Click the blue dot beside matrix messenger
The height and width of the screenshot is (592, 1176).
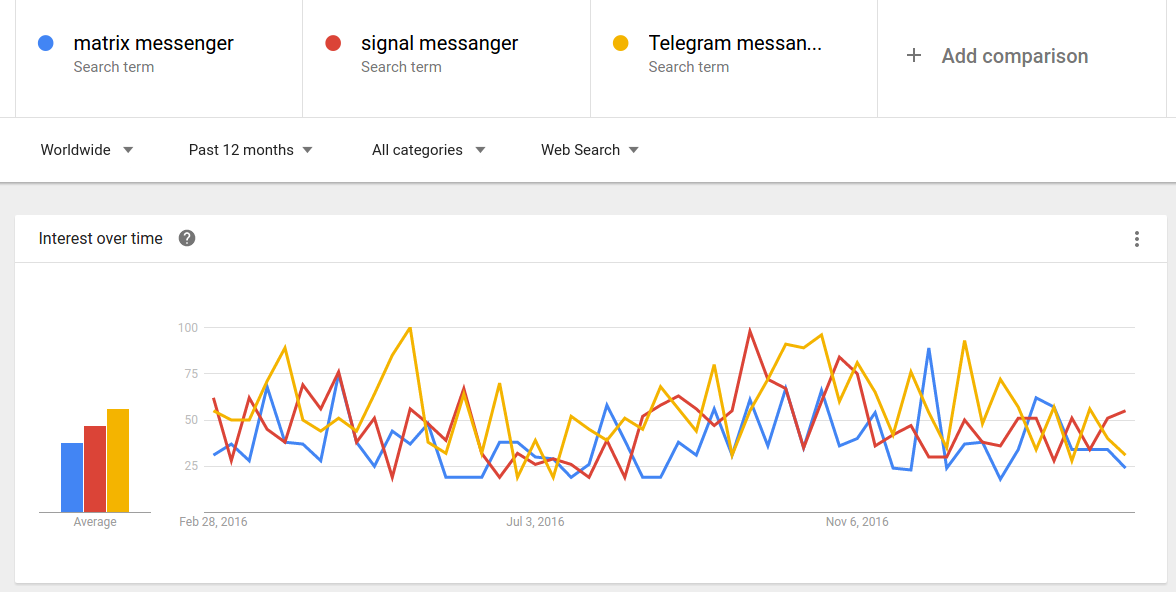(x=45, y=44)
